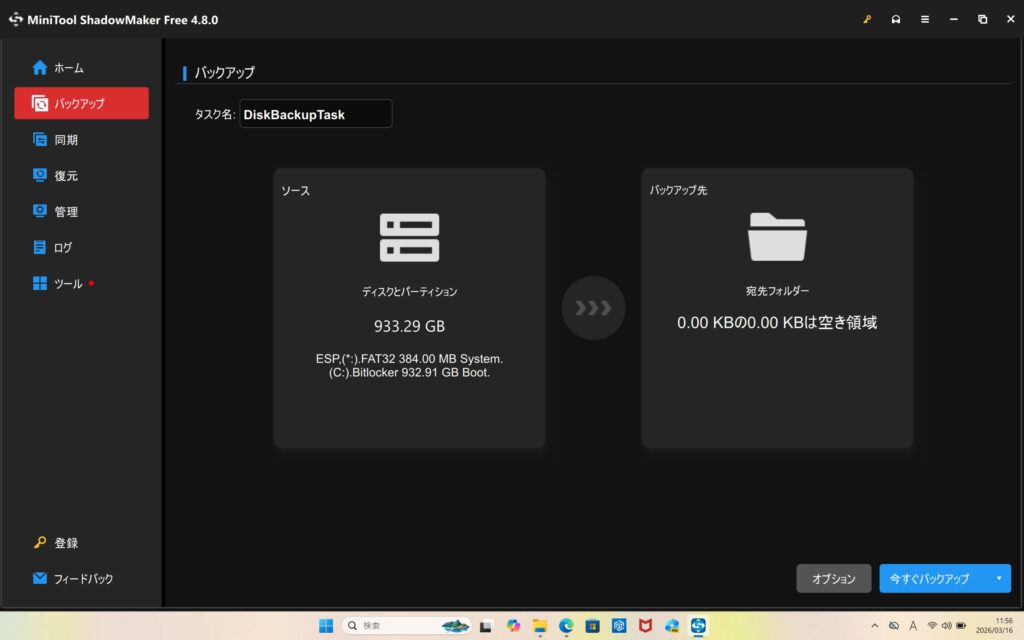
Task: Click the Windows Start button on taskbar
Action: coord(326,626)
